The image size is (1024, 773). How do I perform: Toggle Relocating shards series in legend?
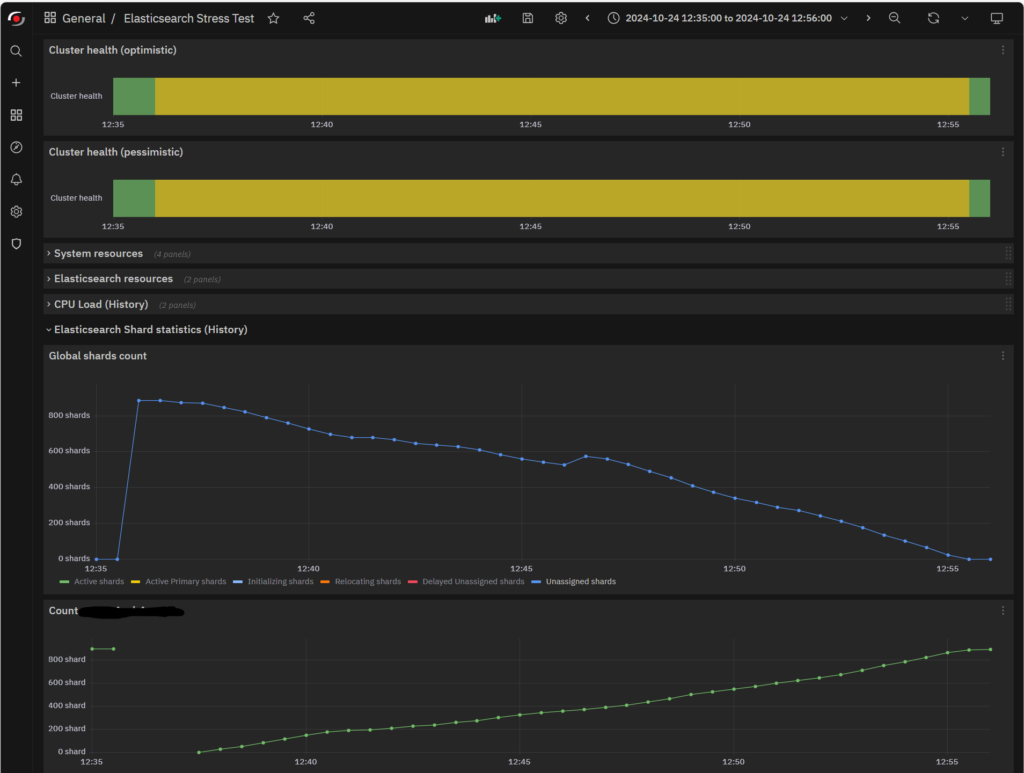pos(368,582)
